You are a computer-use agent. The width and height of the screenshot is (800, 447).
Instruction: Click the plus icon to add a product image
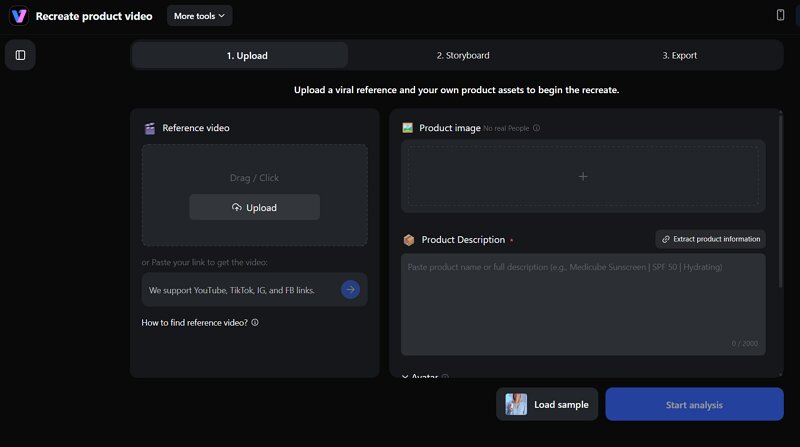(583, 176)
